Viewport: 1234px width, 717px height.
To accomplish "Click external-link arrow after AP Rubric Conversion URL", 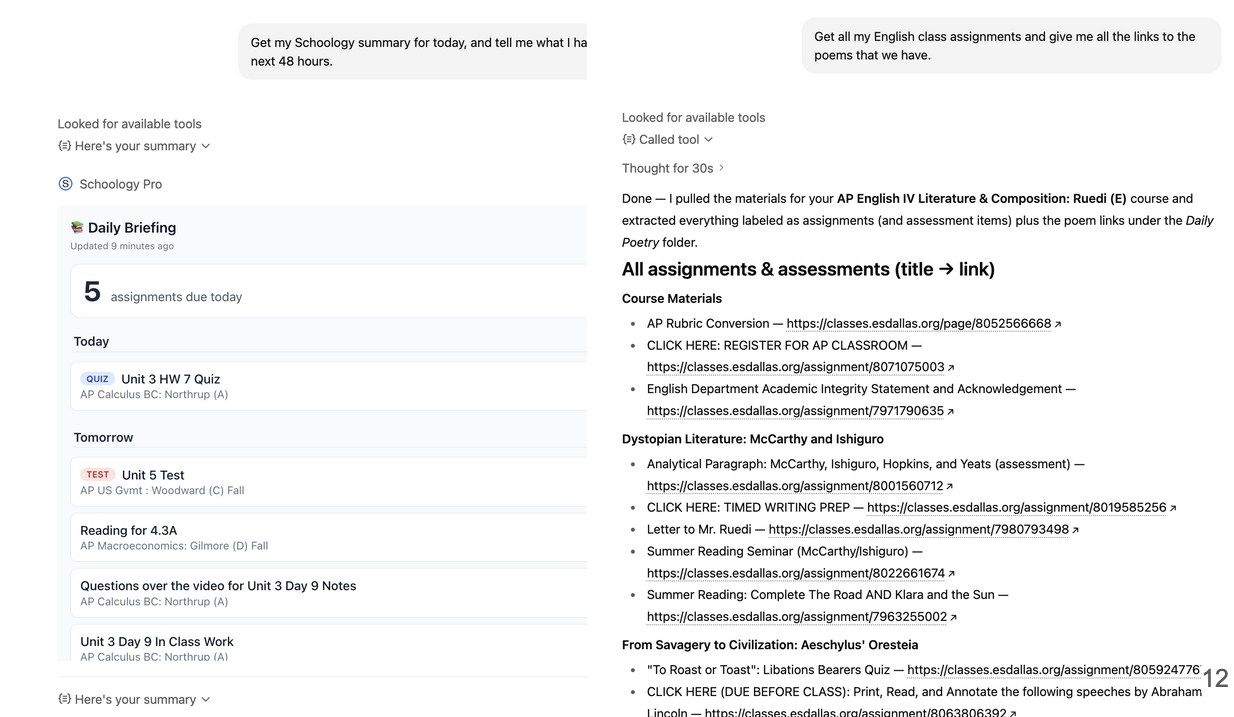I will point(1058,324).
